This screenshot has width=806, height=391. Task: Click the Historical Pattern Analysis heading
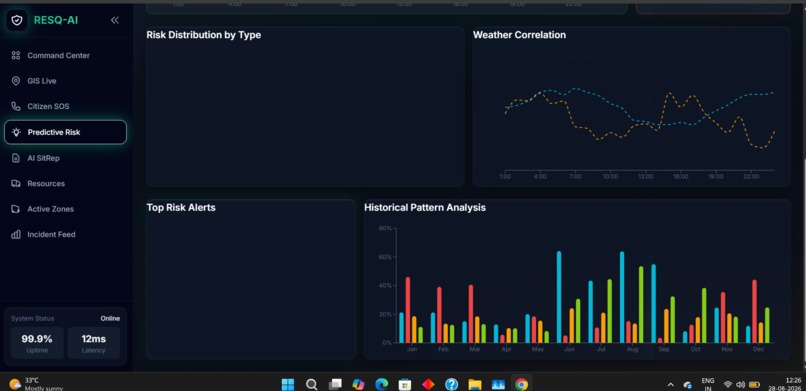pos(425,208)
